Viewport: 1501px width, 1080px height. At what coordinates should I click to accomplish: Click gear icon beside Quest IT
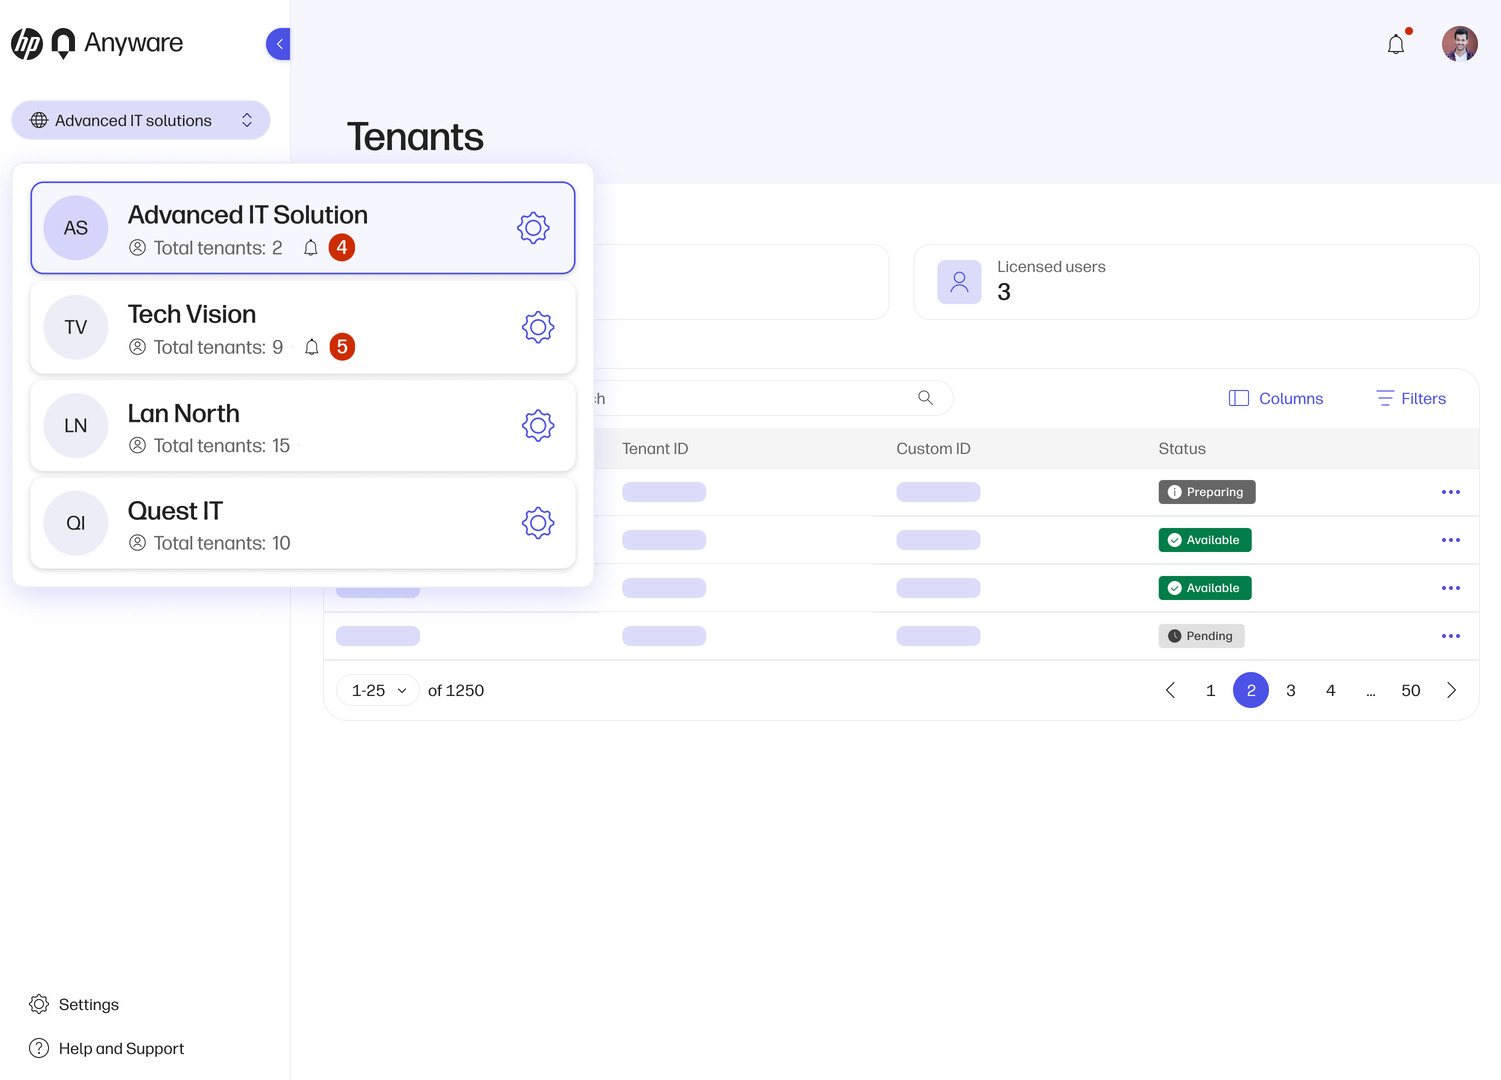coord(537,523)
